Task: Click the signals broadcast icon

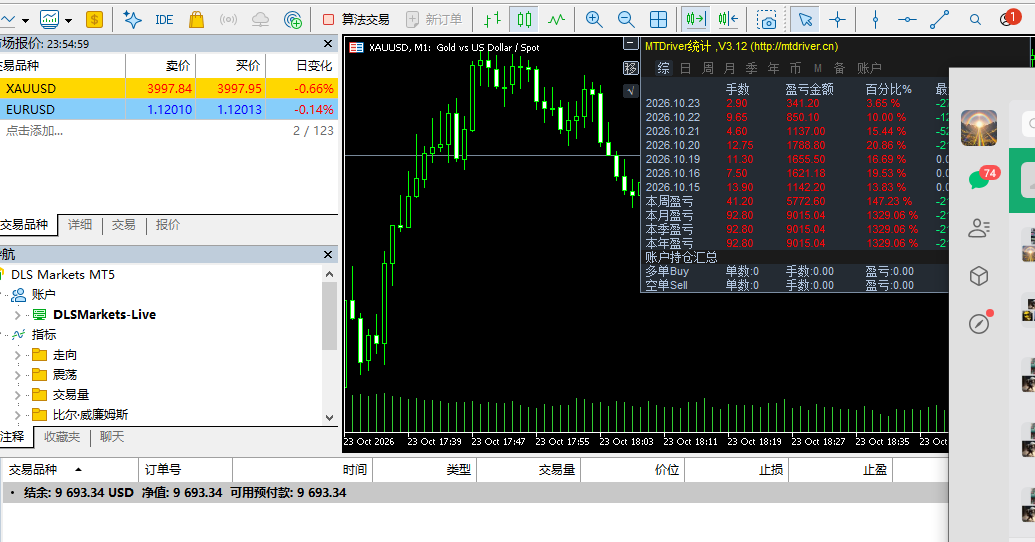Action: 228,20
